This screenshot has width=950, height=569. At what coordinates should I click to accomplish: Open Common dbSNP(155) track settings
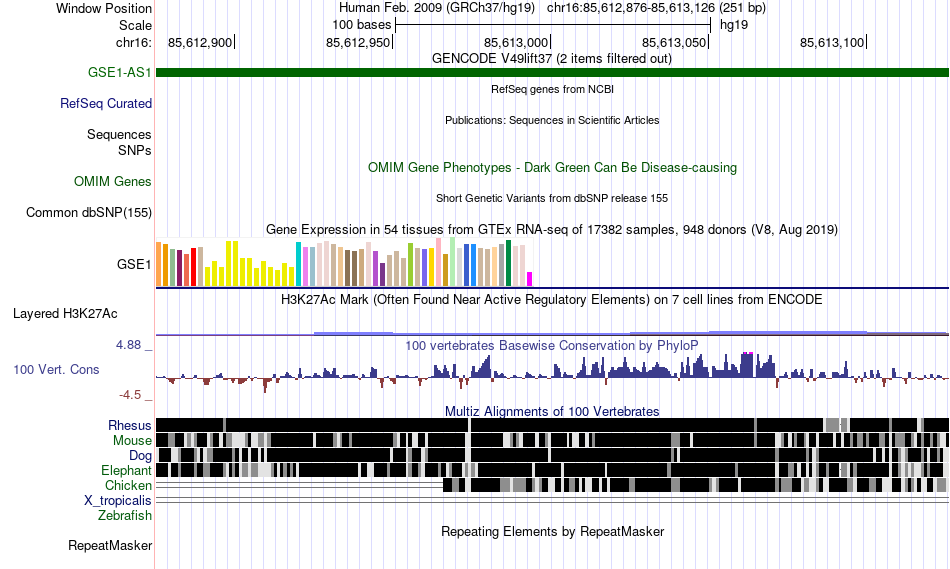click(x=89, y=212)
